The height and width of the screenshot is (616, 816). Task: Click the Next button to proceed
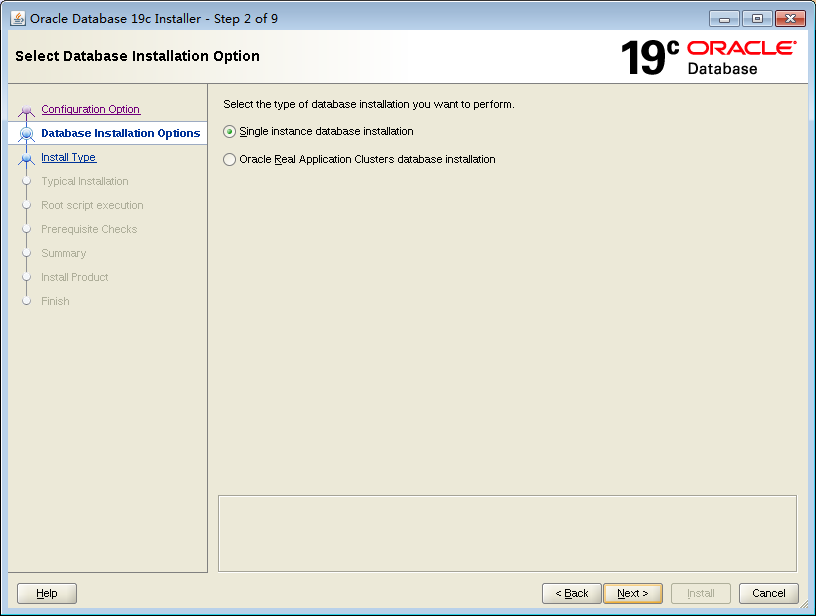[633, 593]
